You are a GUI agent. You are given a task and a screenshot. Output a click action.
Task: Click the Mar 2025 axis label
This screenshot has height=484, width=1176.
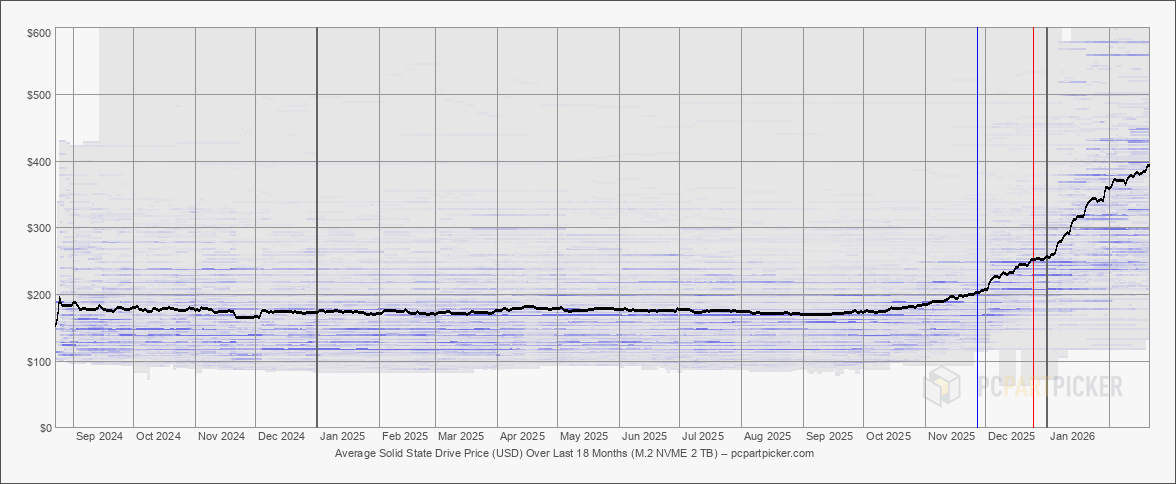coord(461,436)
